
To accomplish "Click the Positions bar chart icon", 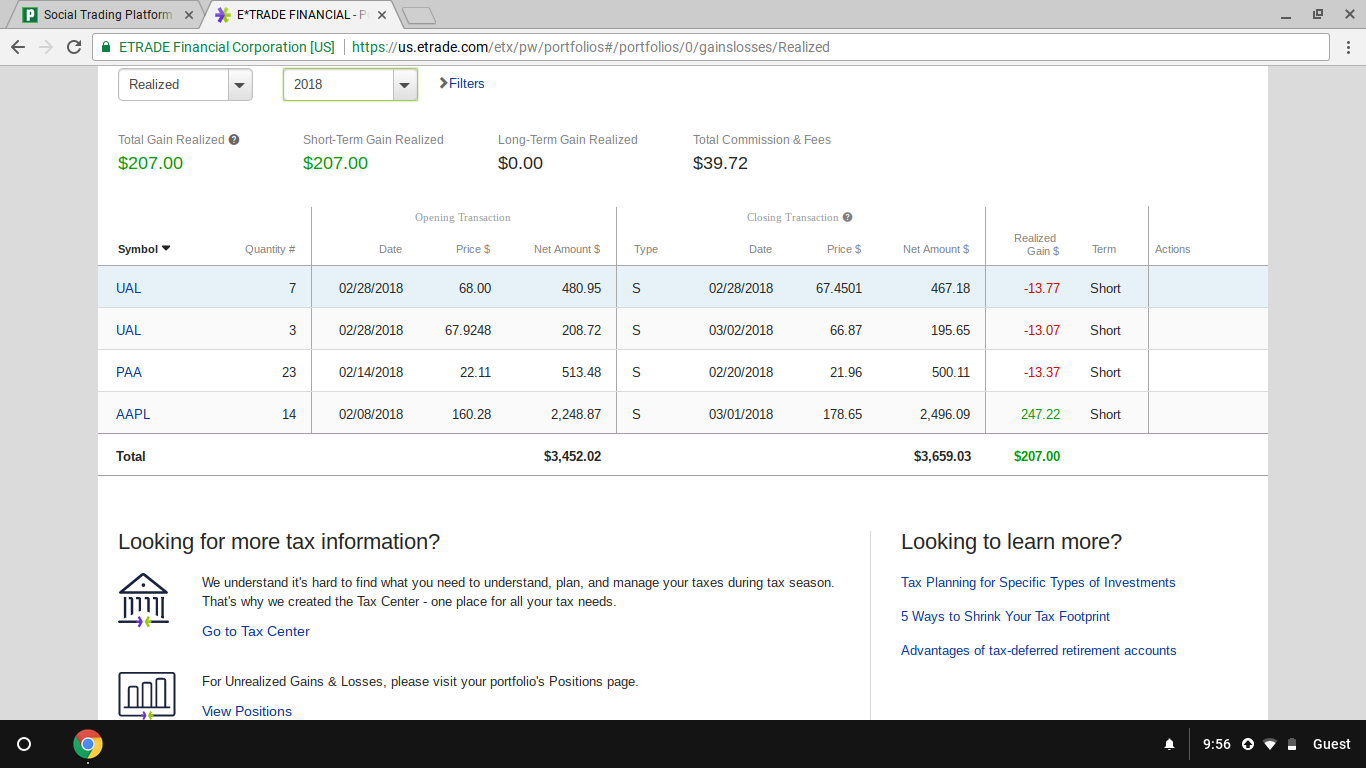I will pyautogui.click(x=146, y=695).
